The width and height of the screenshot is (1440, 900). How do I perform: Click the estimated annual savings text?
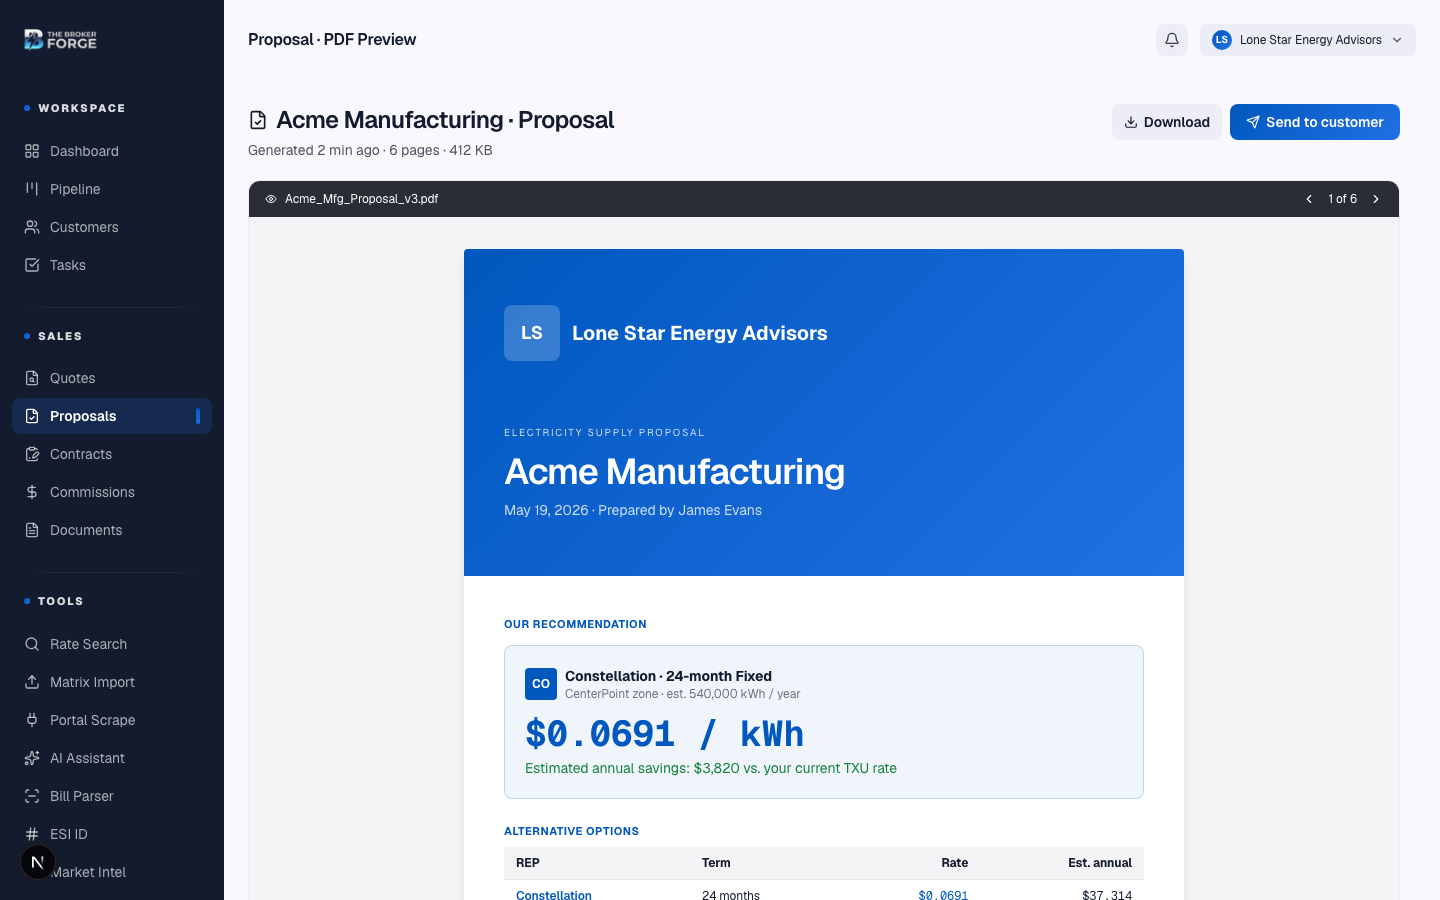coord(711,768)
